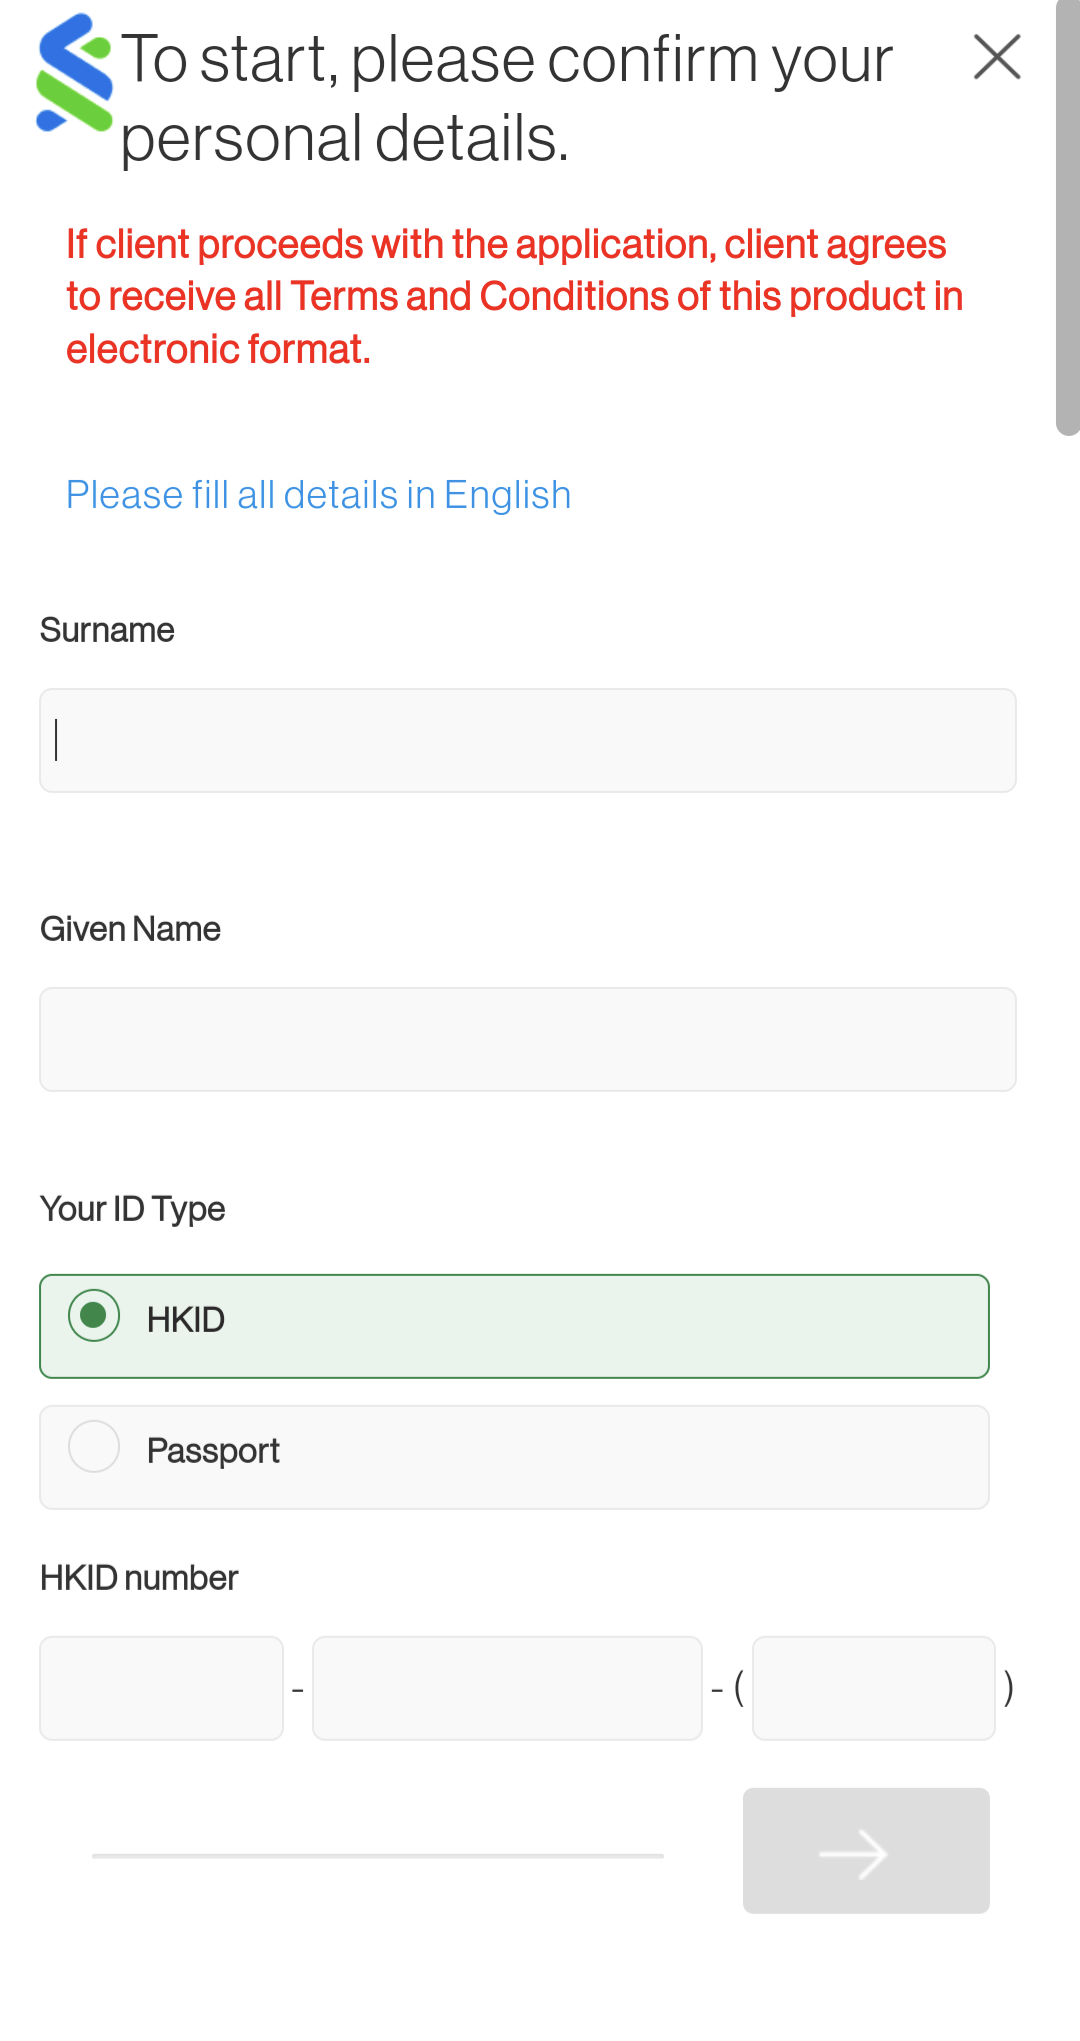This screenshot has height=2041, width=1080.
Task: Click the Given Name field label
Action: (x=130, y=929)
